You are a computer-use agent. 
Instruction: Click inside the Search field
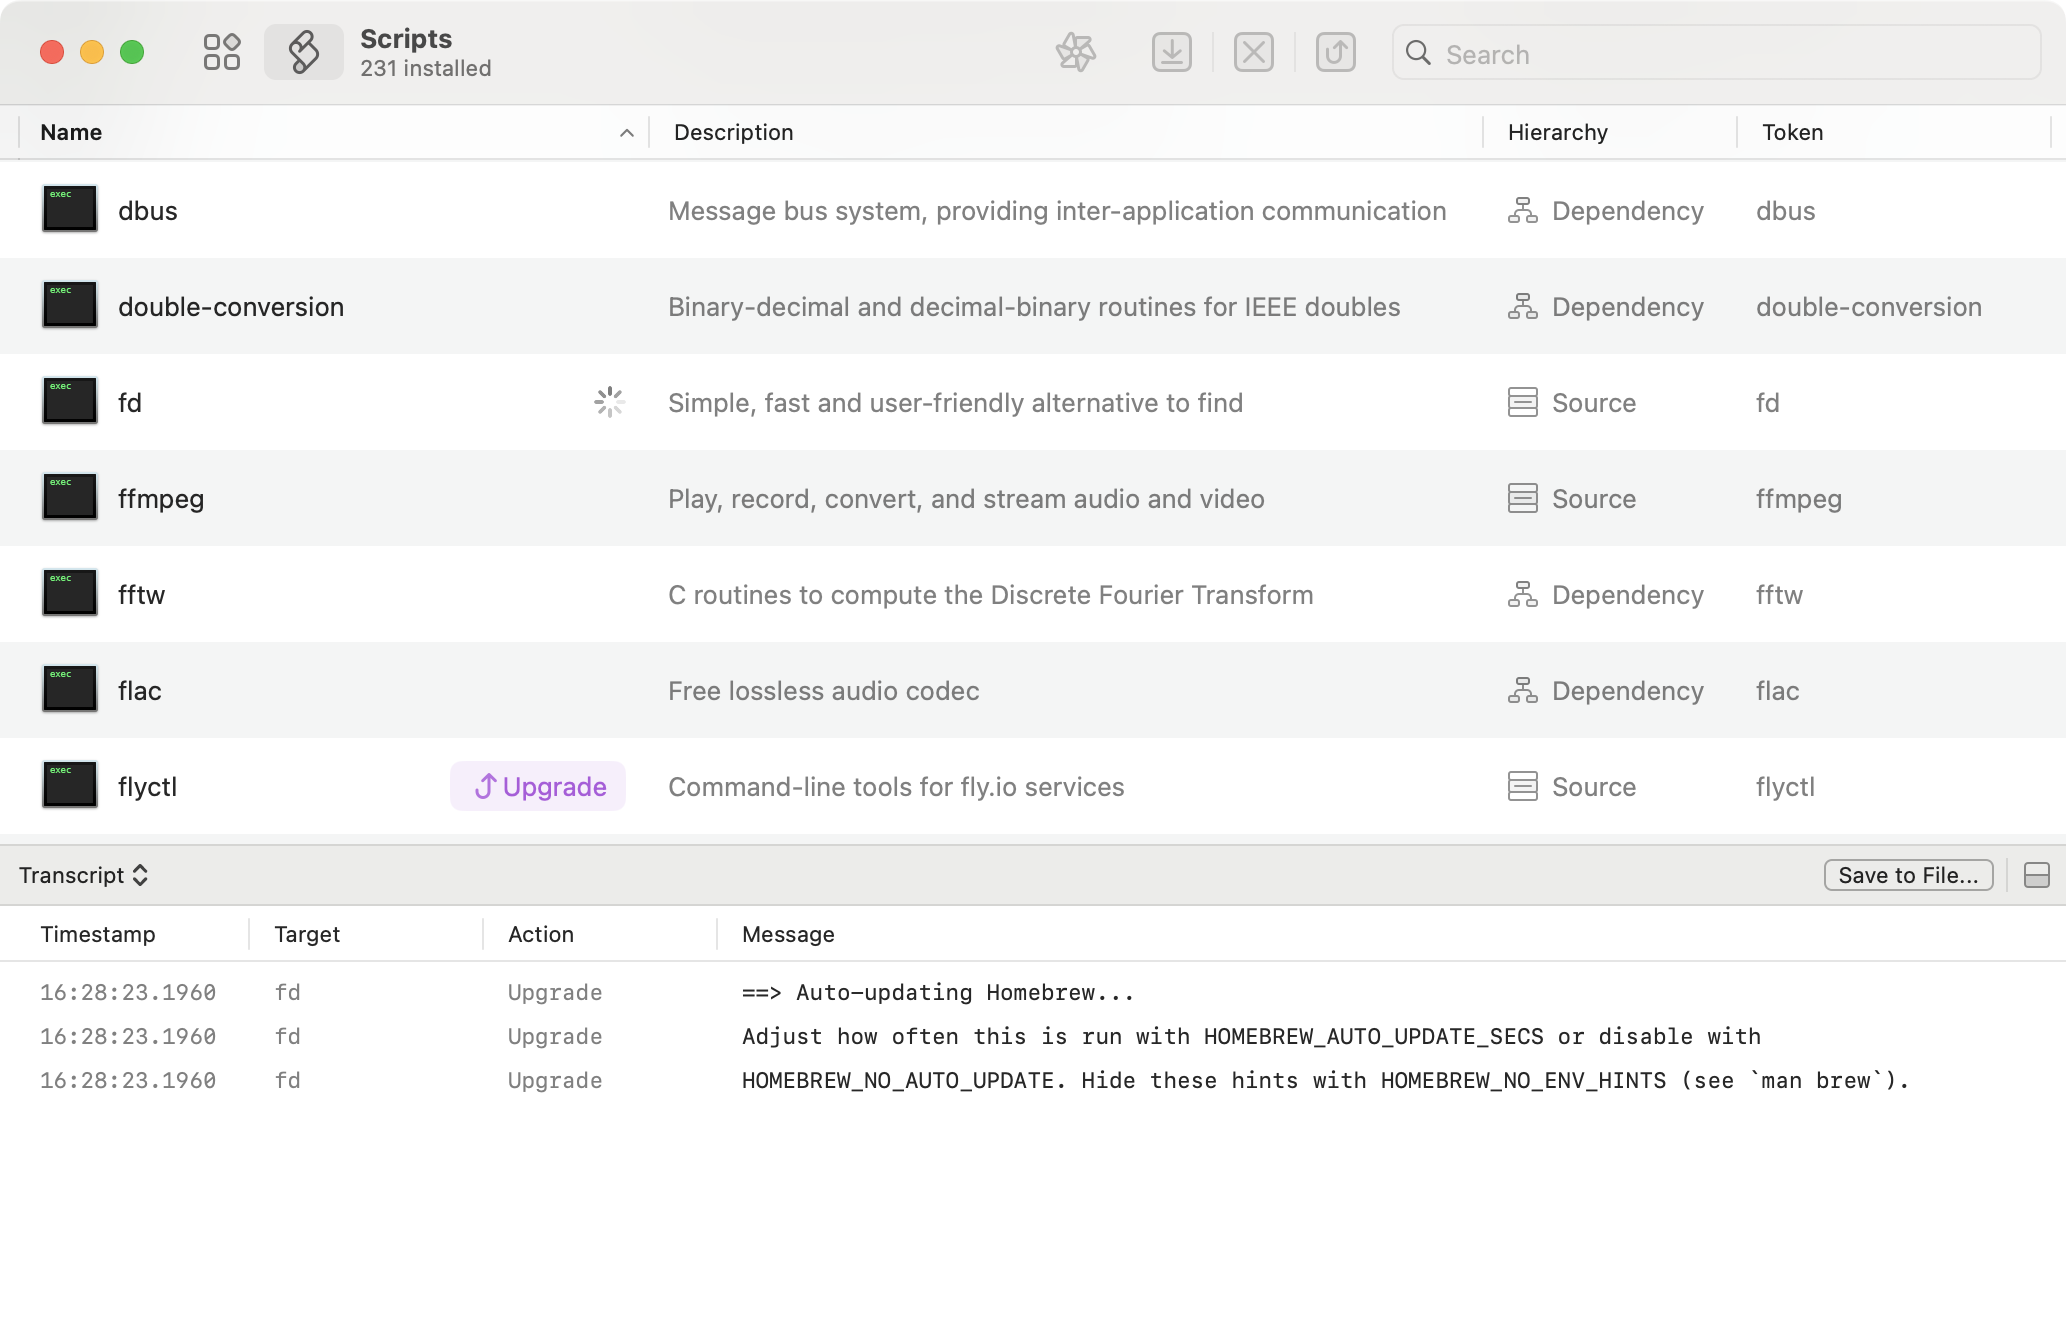click(x=1730, y=54)
